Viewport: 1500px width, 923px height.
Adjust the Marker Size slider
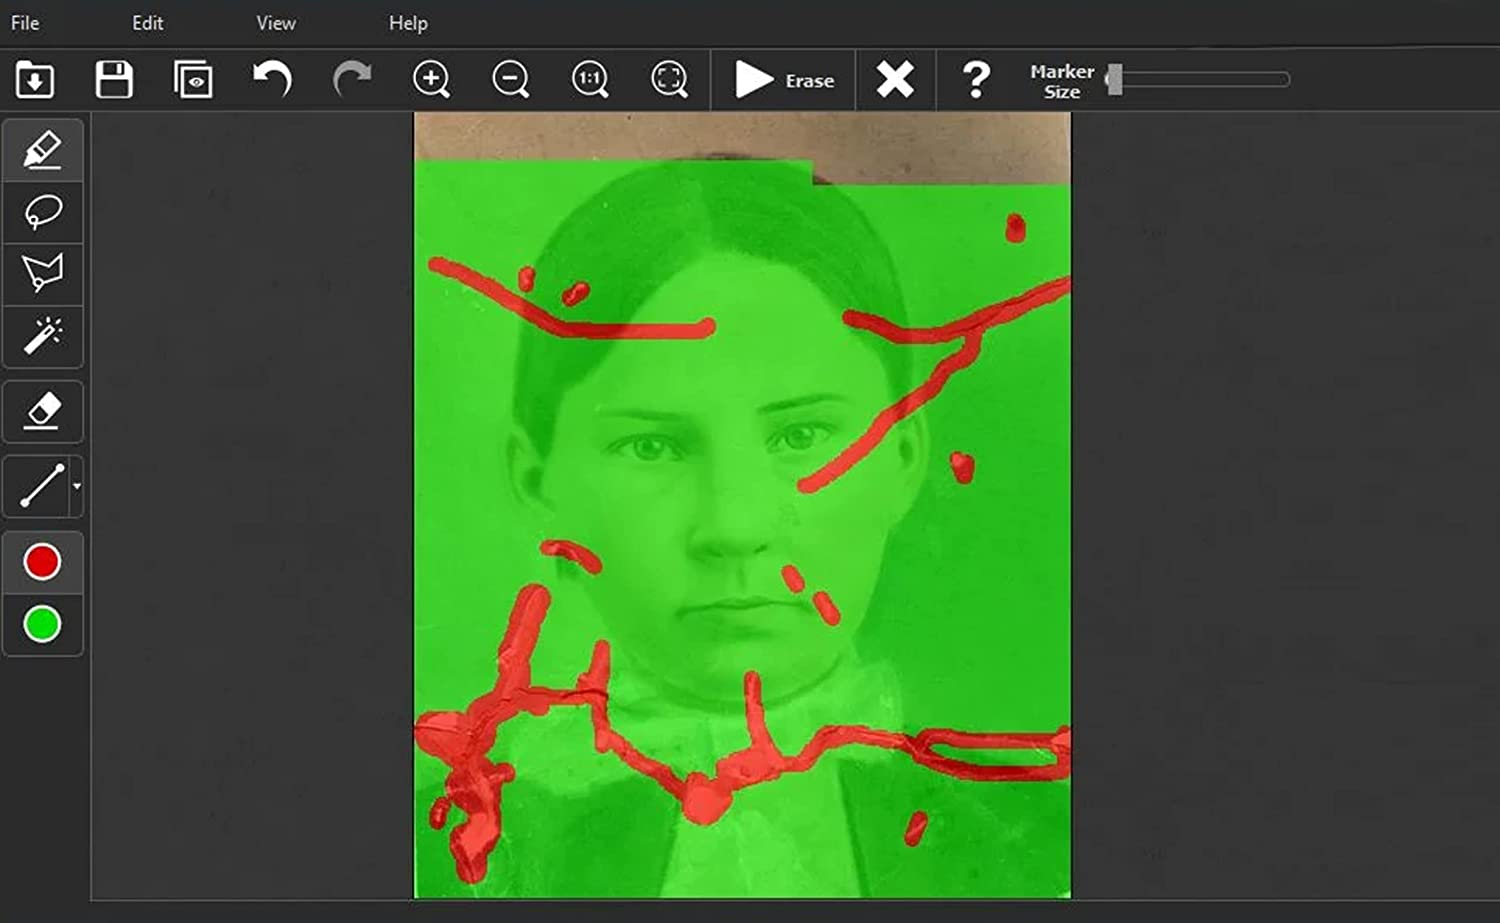1198,79
